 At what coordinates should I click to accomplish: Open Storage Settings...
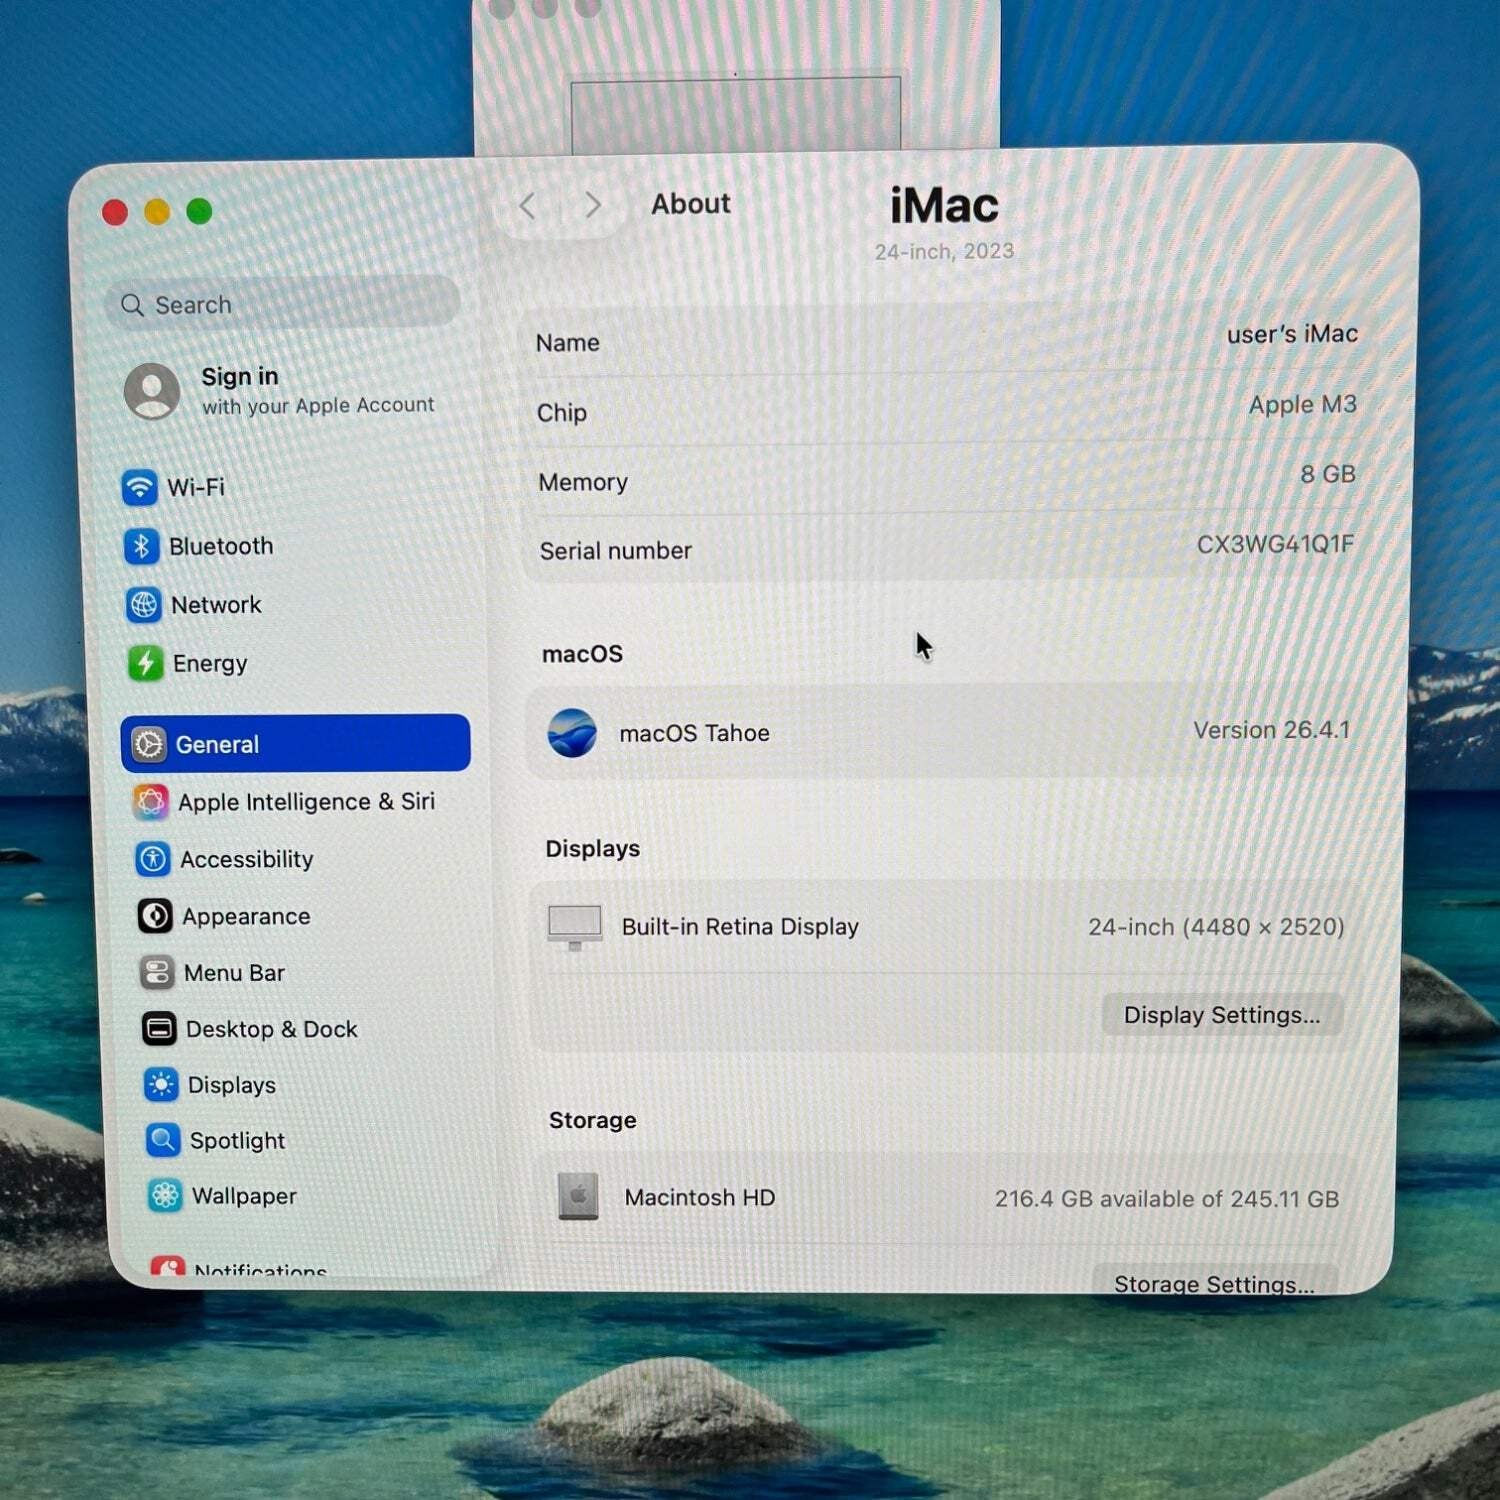[1215, 1282]
